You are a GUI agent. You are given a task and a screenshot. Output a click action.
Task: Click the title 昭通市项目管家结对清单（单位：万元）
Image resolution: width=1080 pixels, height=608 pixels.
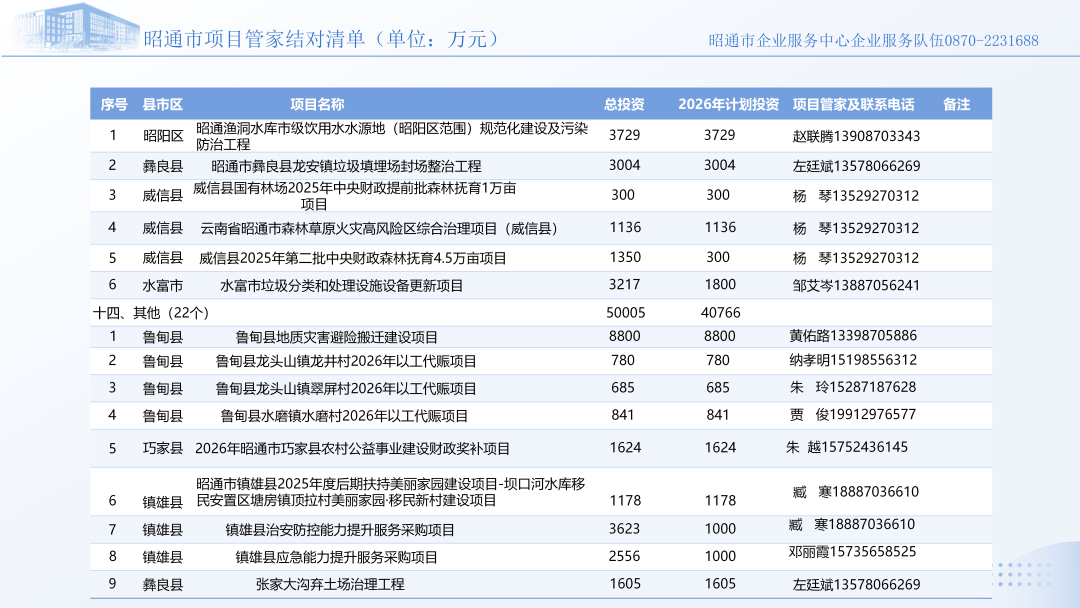tap(322, 39)
